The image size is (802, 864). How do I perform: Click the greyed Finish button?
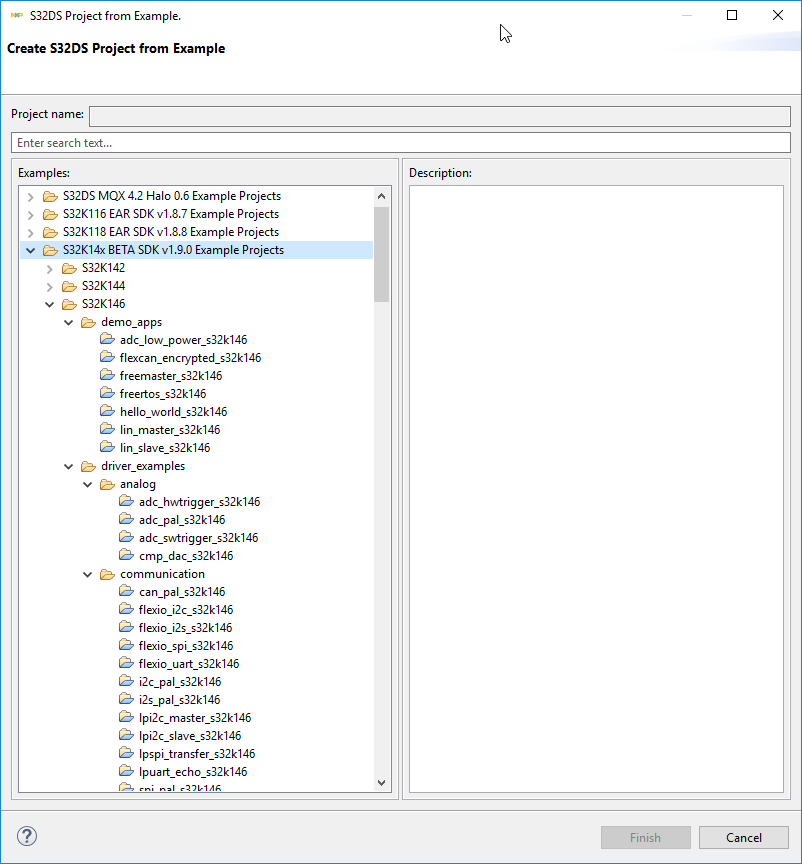click(x=645, y=838)
